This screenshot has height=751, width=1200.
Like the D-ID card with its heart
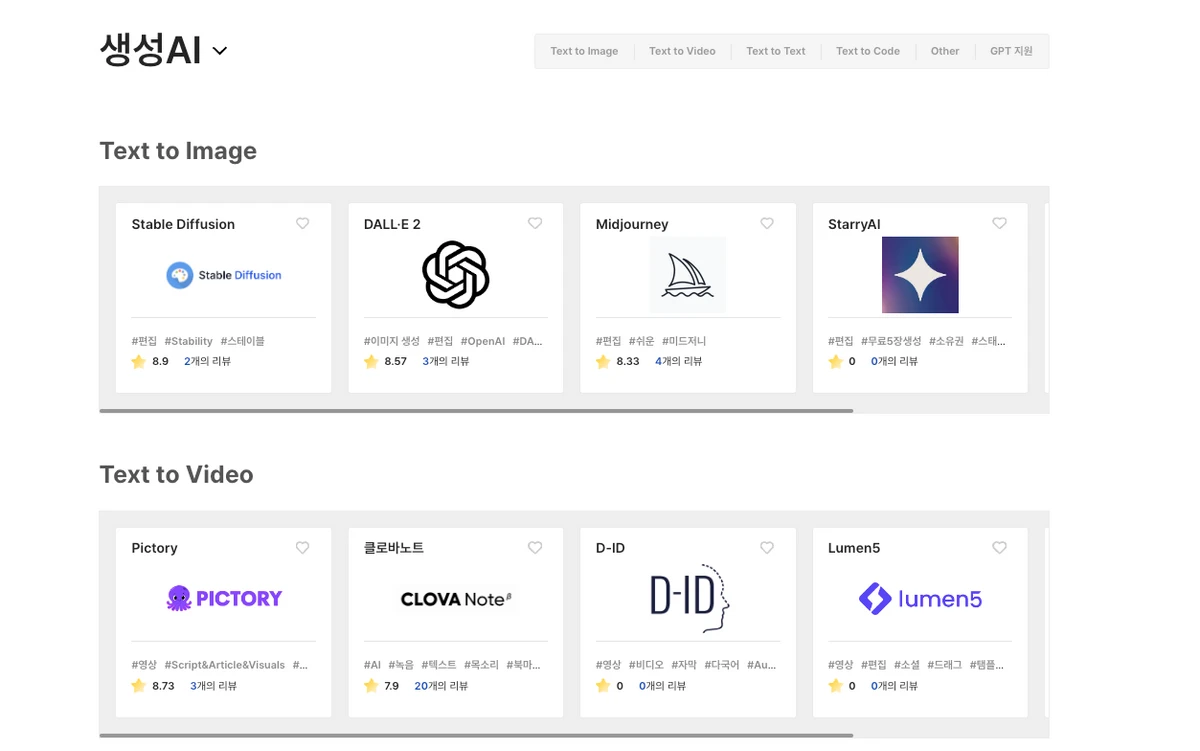[767, 548]
